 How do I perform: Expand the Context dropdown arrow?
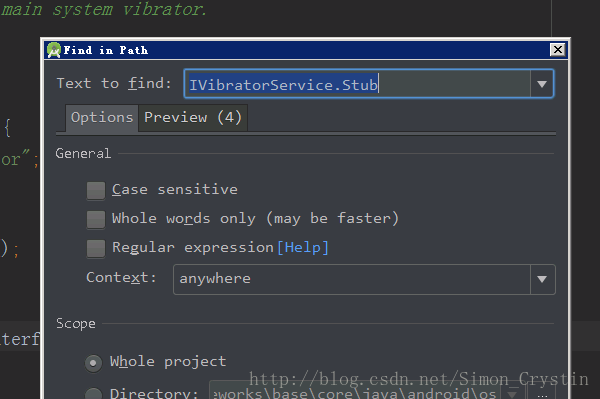coord(542,279)
